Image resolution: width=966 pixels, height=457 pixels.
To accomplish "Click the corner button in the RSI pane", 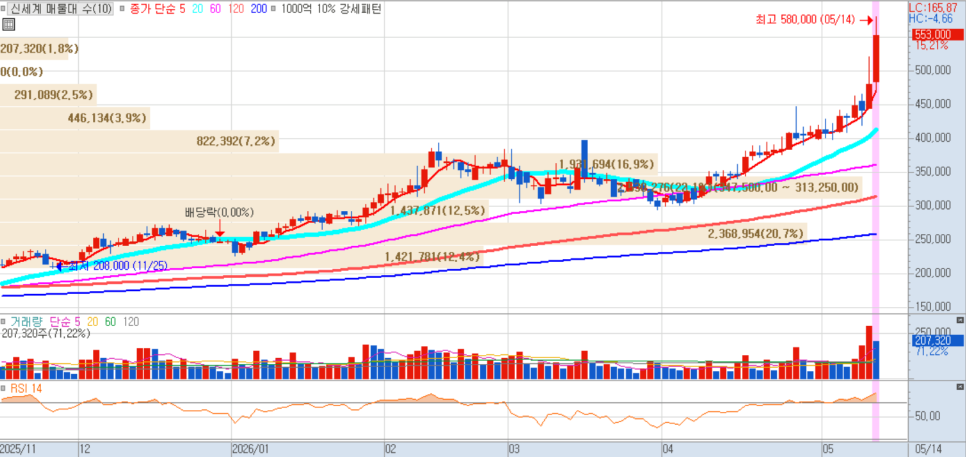I will pyautogui.click(x=959, y=387).
